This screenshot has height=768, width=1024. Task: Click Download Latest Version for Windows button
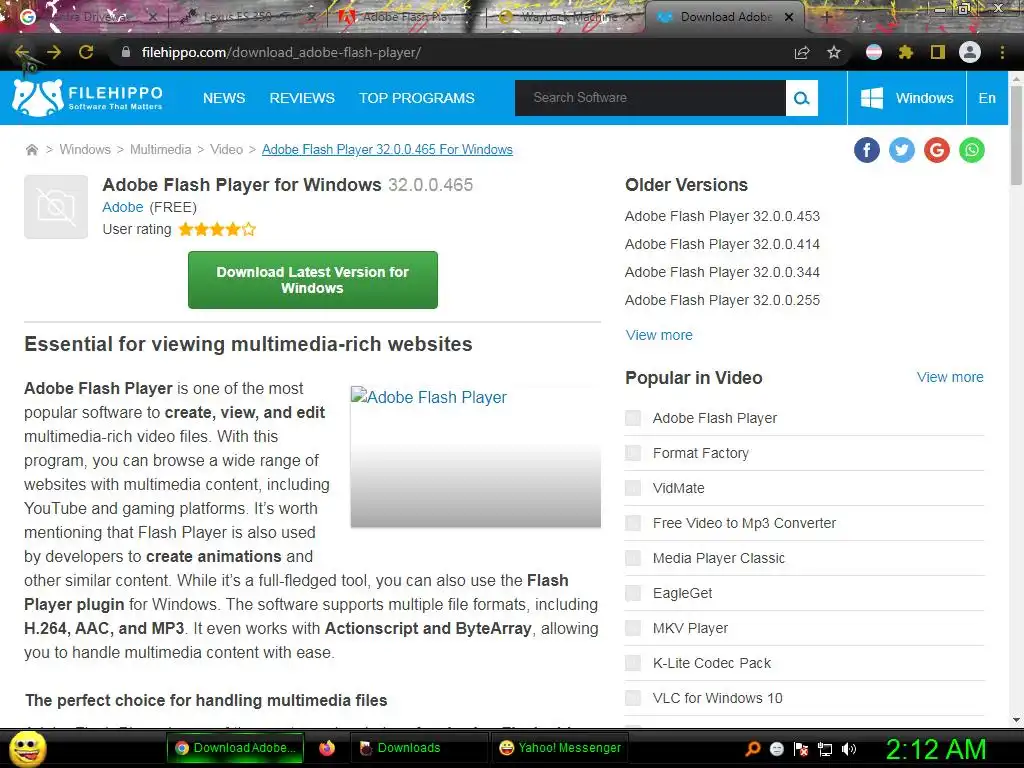point(313,280)
